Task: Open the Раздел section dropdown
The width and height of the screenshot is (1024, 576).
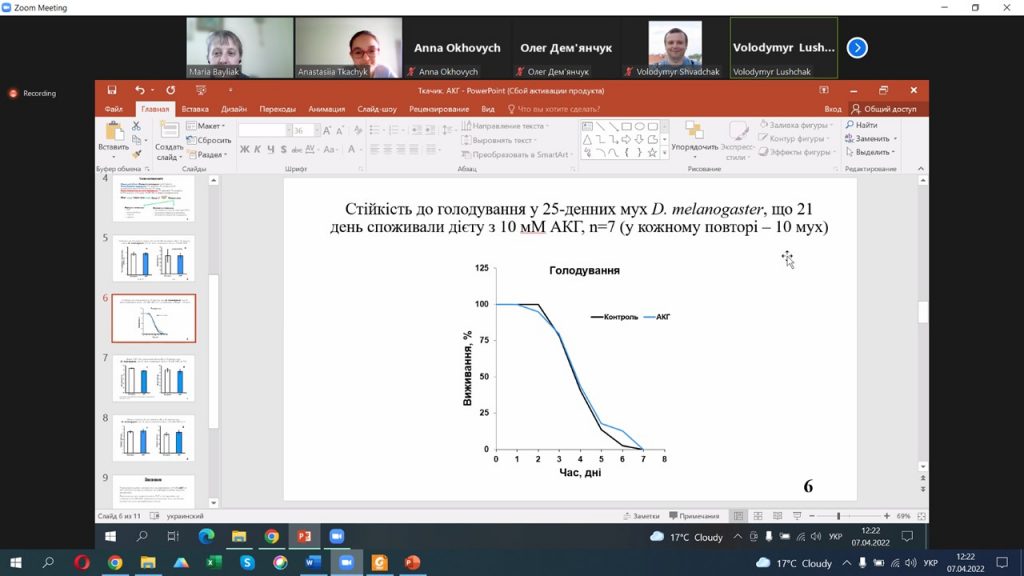Action: click(x=207, y=155)
